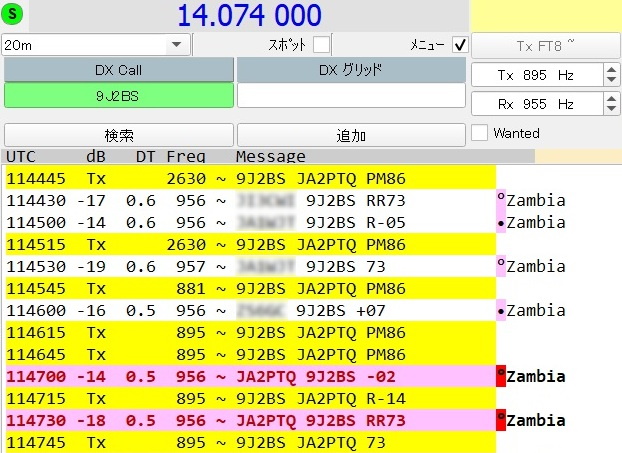This screenshot has width=622, height=453.
Task: Decrease the Rx 955 Hz frequency
Action: pos(611,109)
